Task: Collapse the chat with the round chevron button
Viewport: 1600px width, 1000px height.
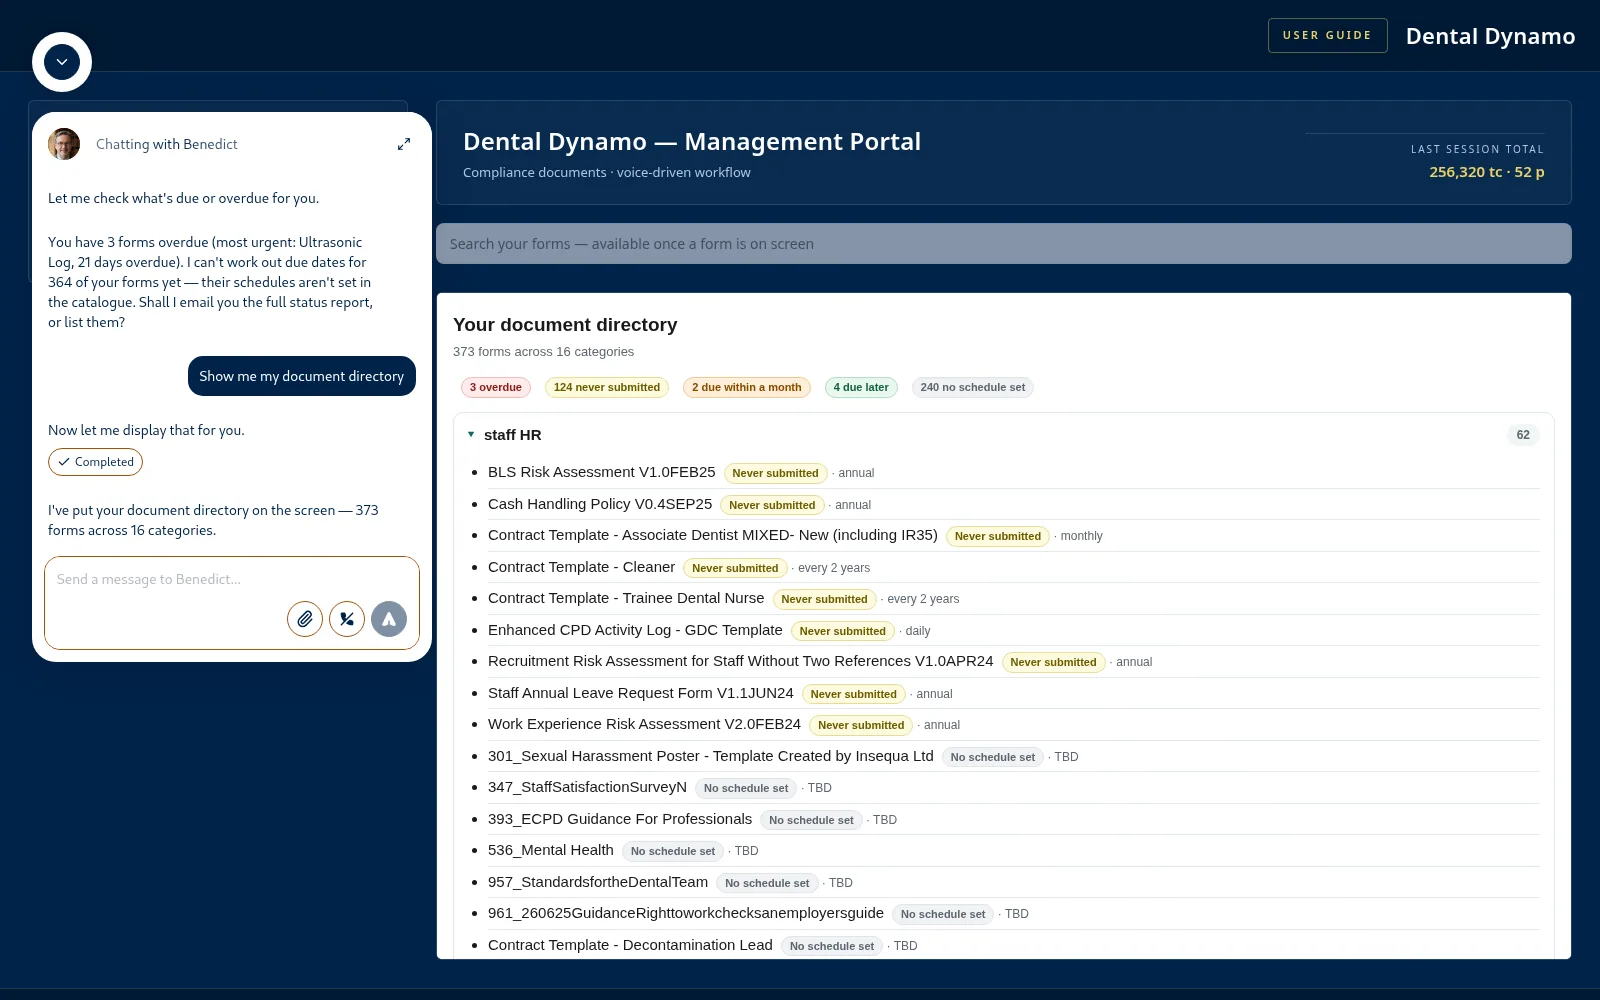Action: tap(62, 62)
